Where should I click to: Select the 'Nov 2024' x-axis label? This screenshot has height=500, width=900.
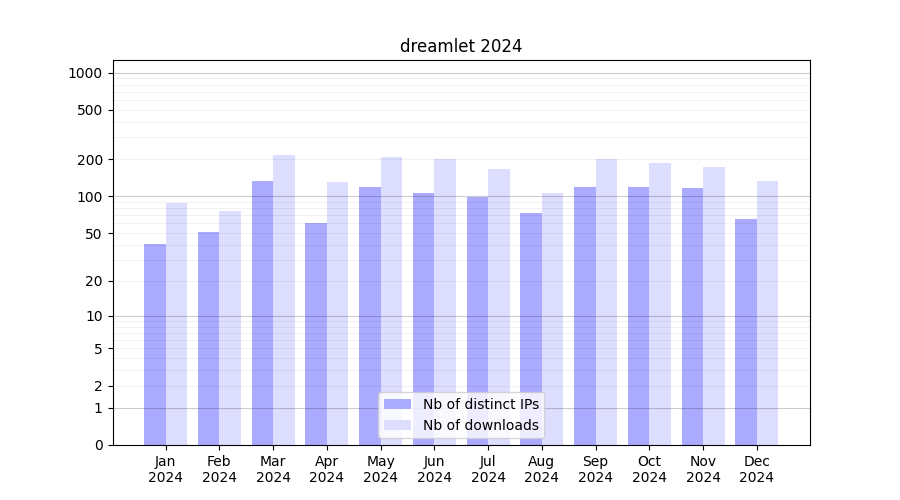click(703, 469)
